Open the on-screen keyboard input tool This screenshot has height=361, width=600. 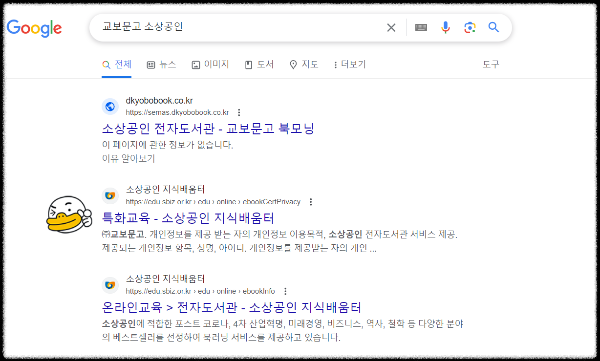point(421,28)
